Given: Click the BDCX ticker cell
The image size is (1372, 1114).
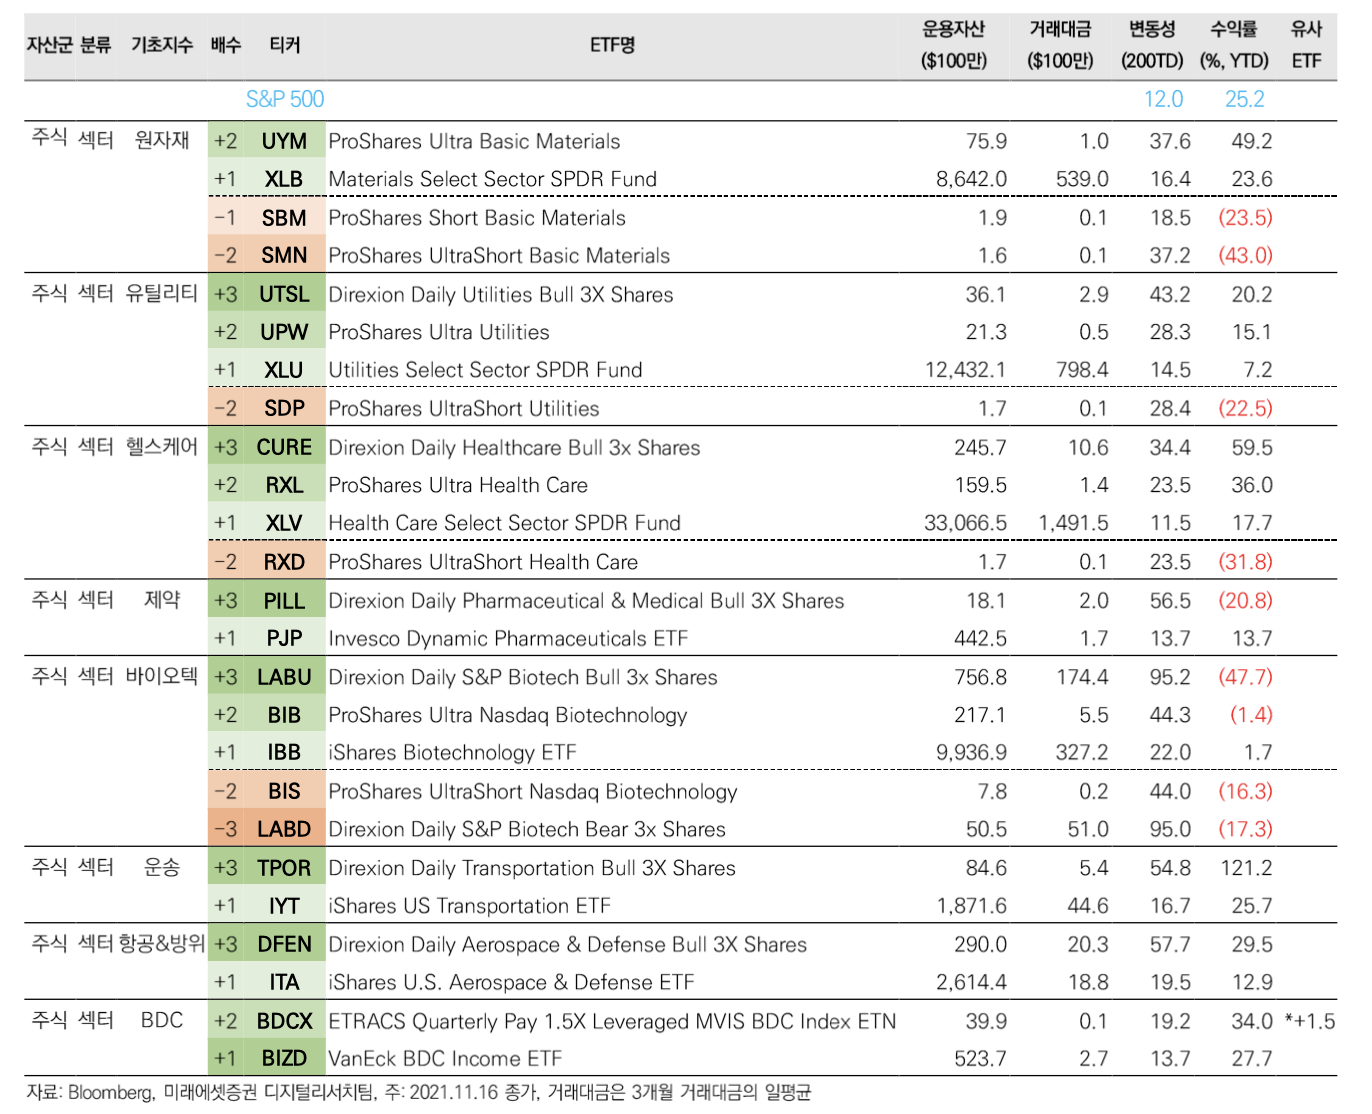Looking at the screenshot, I should point(284,1021).
